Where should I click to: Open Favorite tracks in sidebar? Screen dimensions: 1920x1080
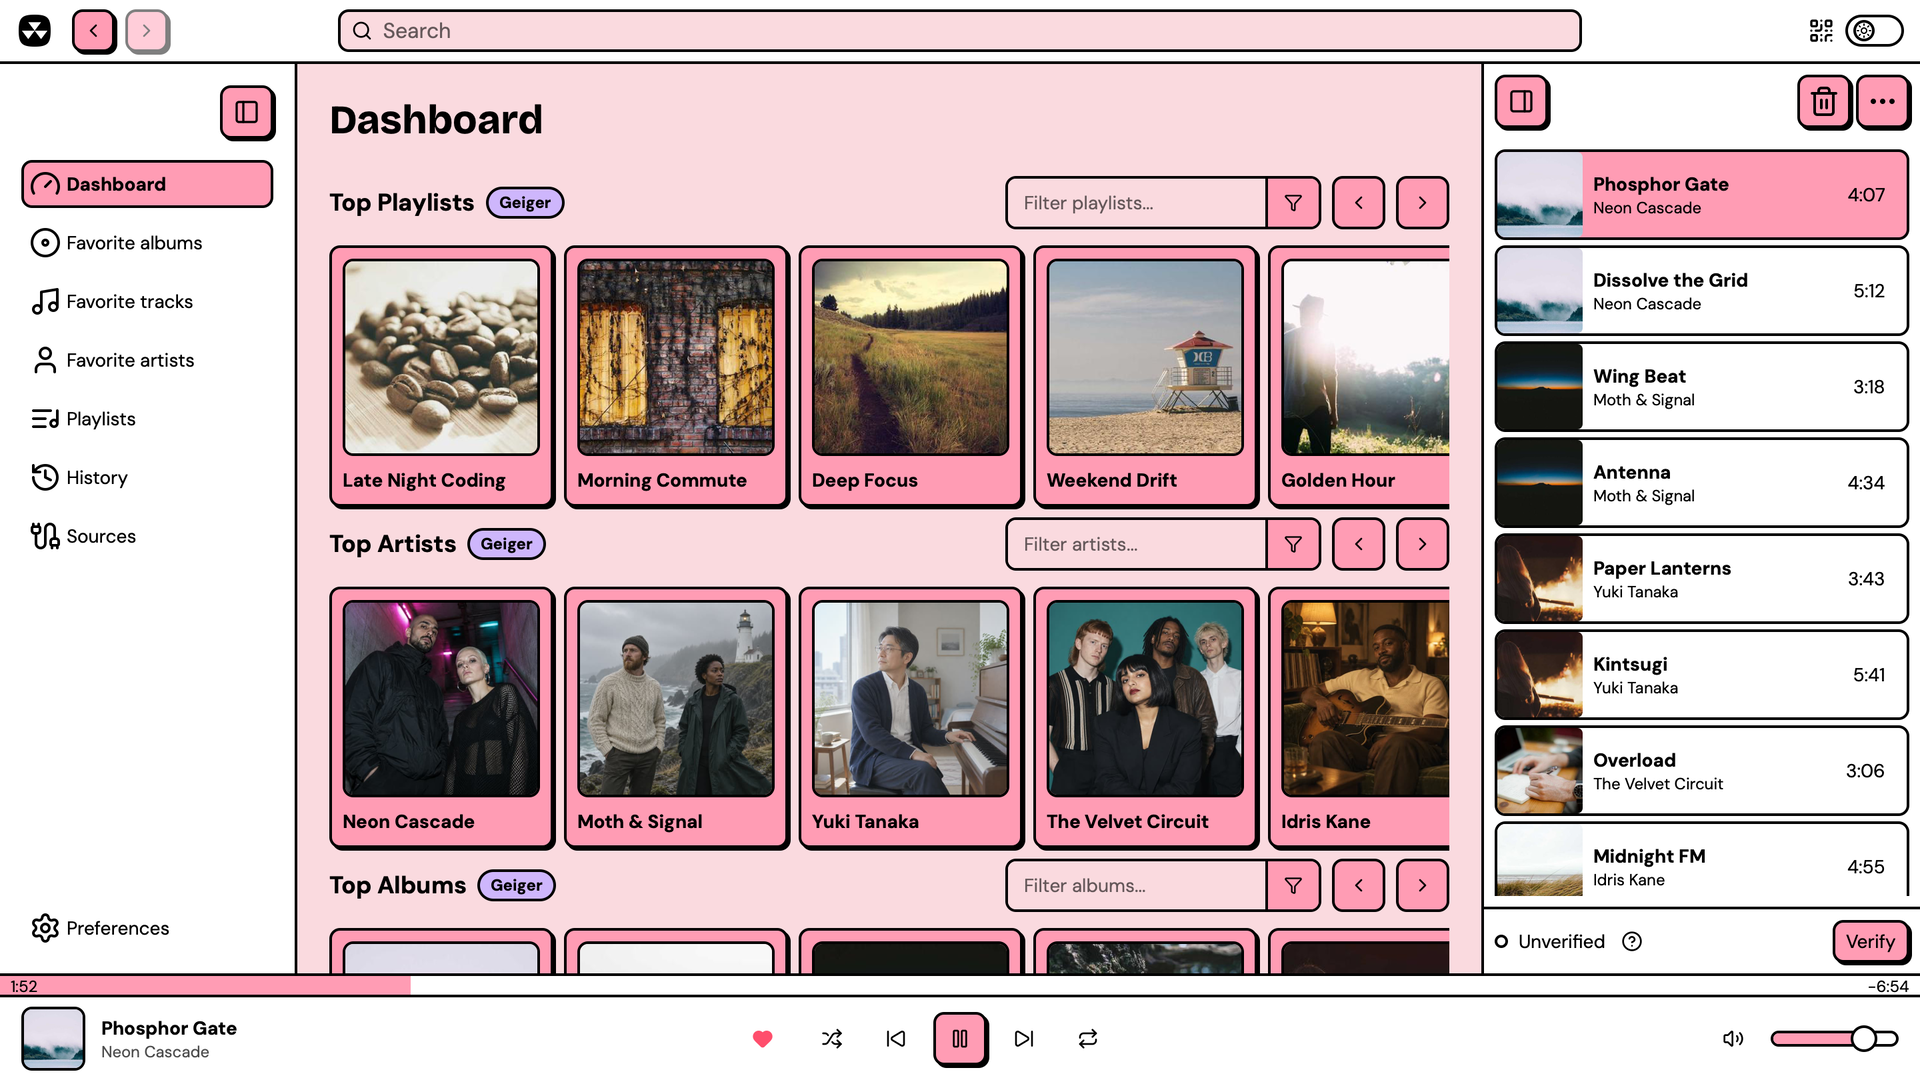147,302
